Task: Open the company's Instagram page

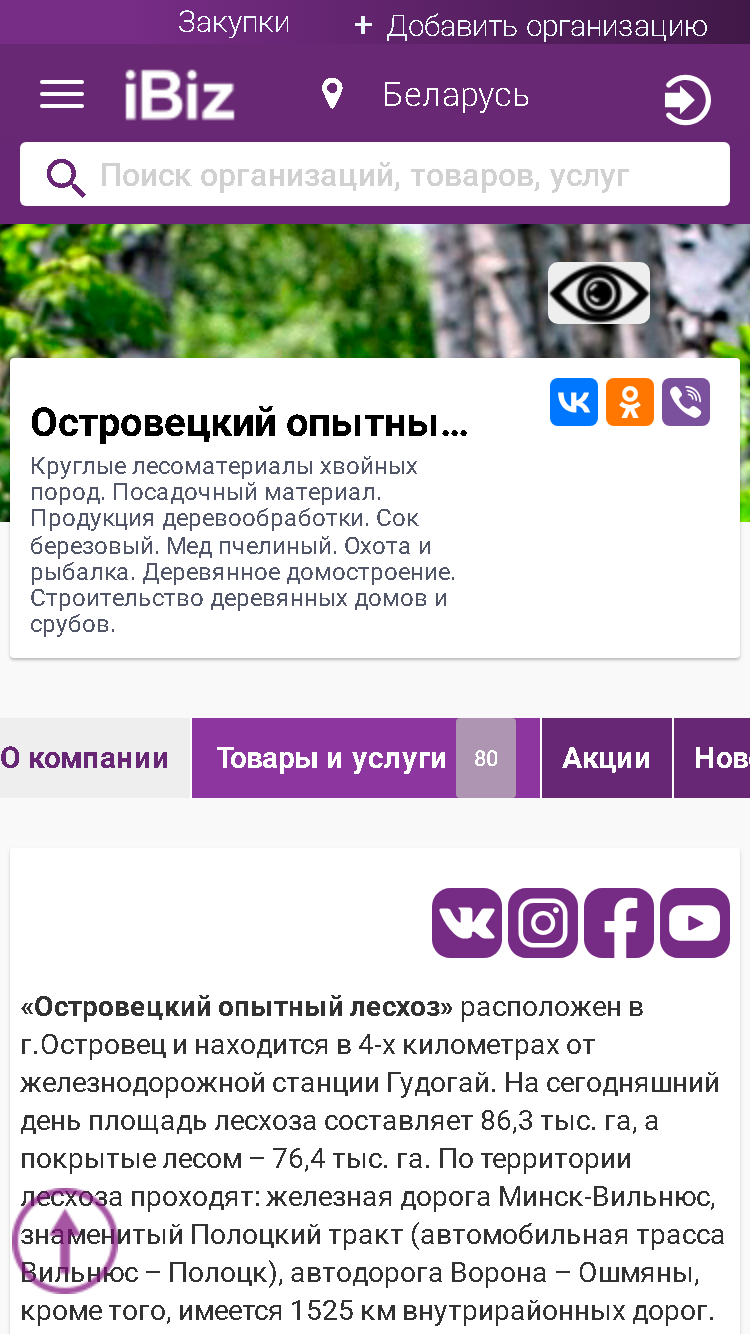Action: coord(543,923)
